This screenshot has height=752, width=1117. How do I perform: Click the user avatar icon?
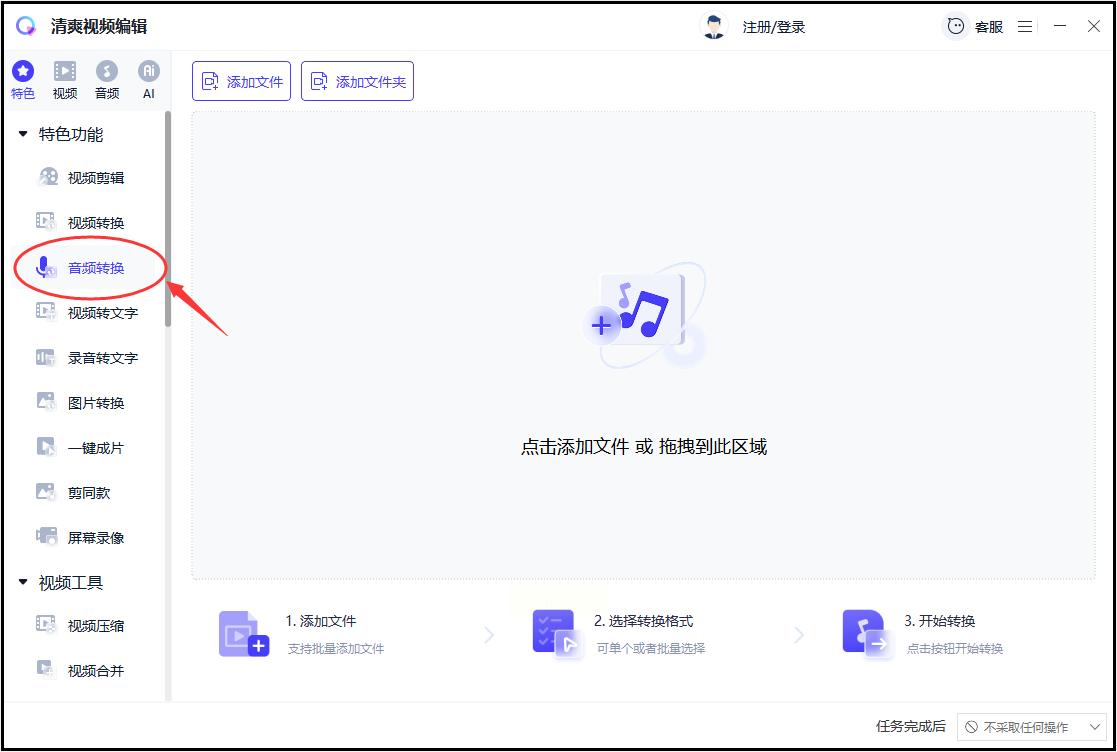713,27
